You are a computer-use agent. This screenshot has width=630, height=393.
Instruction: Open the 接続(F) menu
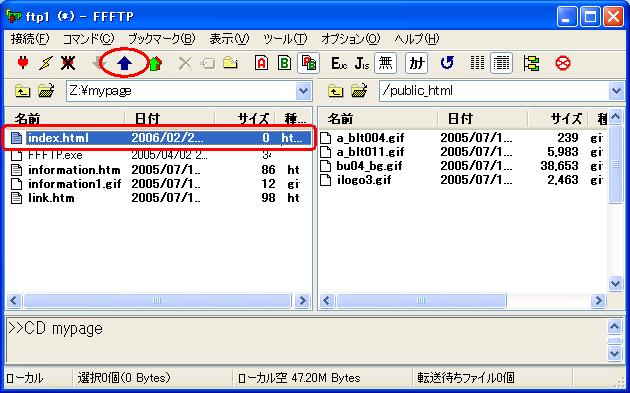(30, 39)
